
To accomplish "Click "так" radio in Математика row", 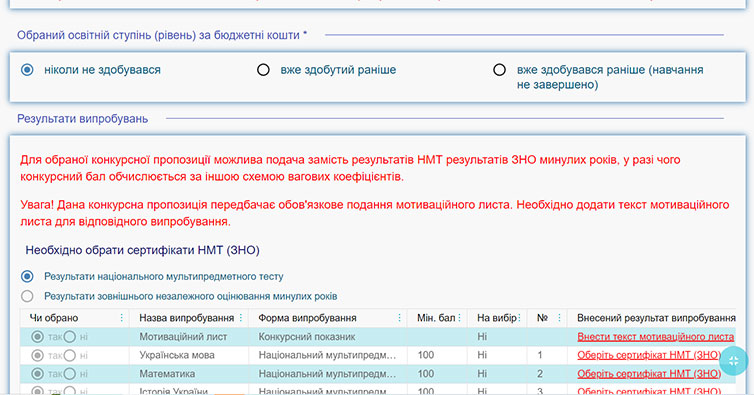I will [x=37, y=374].
